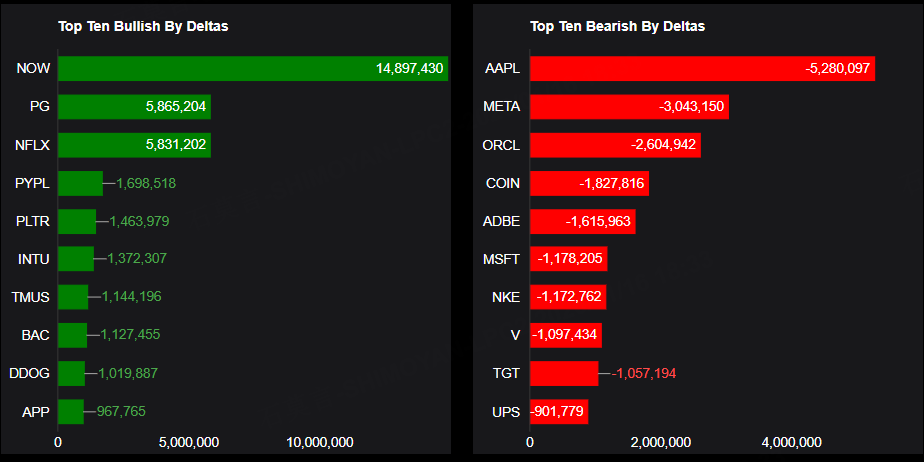Viewport: 924px width, 462px height.
Task: Select the red TGT bar
Action: [564, 373]
